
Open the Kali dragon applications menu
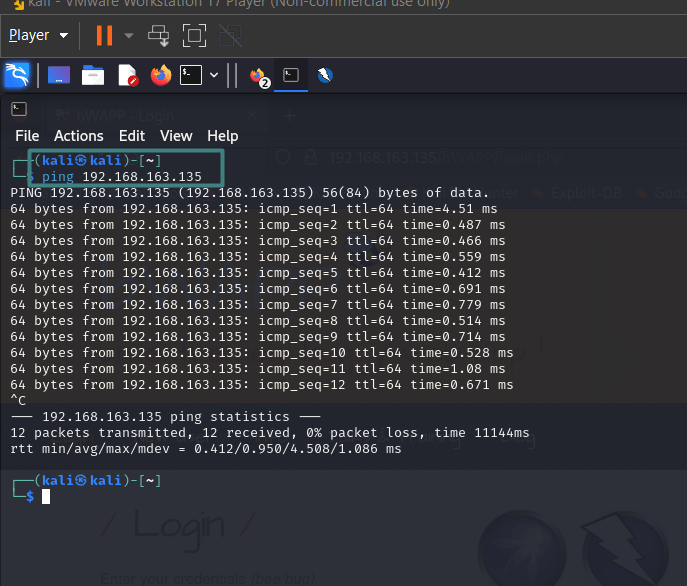[17, 75]
